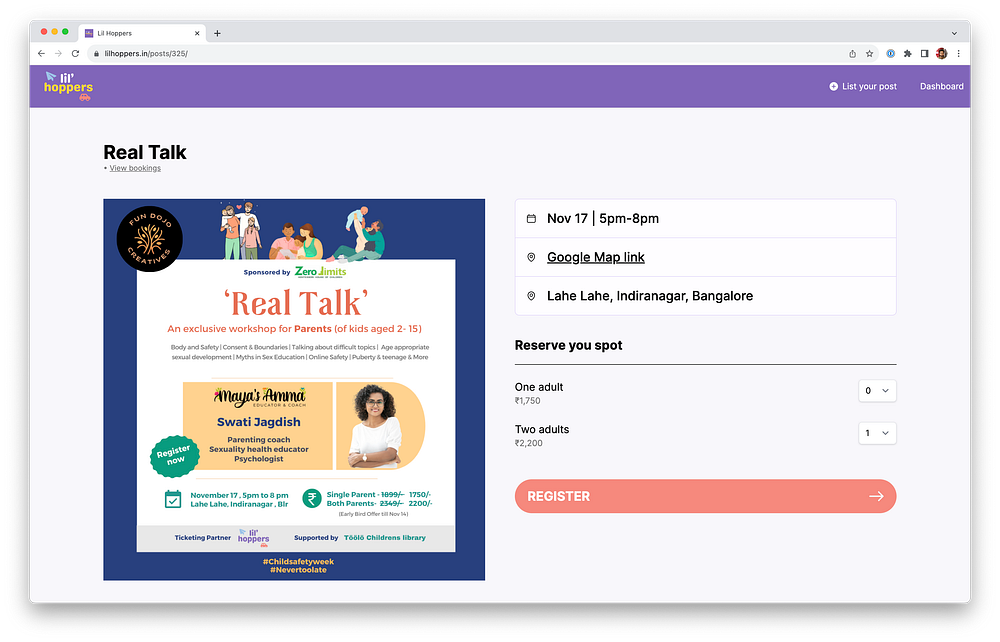Click the Two adults label

tap(542, 430)
